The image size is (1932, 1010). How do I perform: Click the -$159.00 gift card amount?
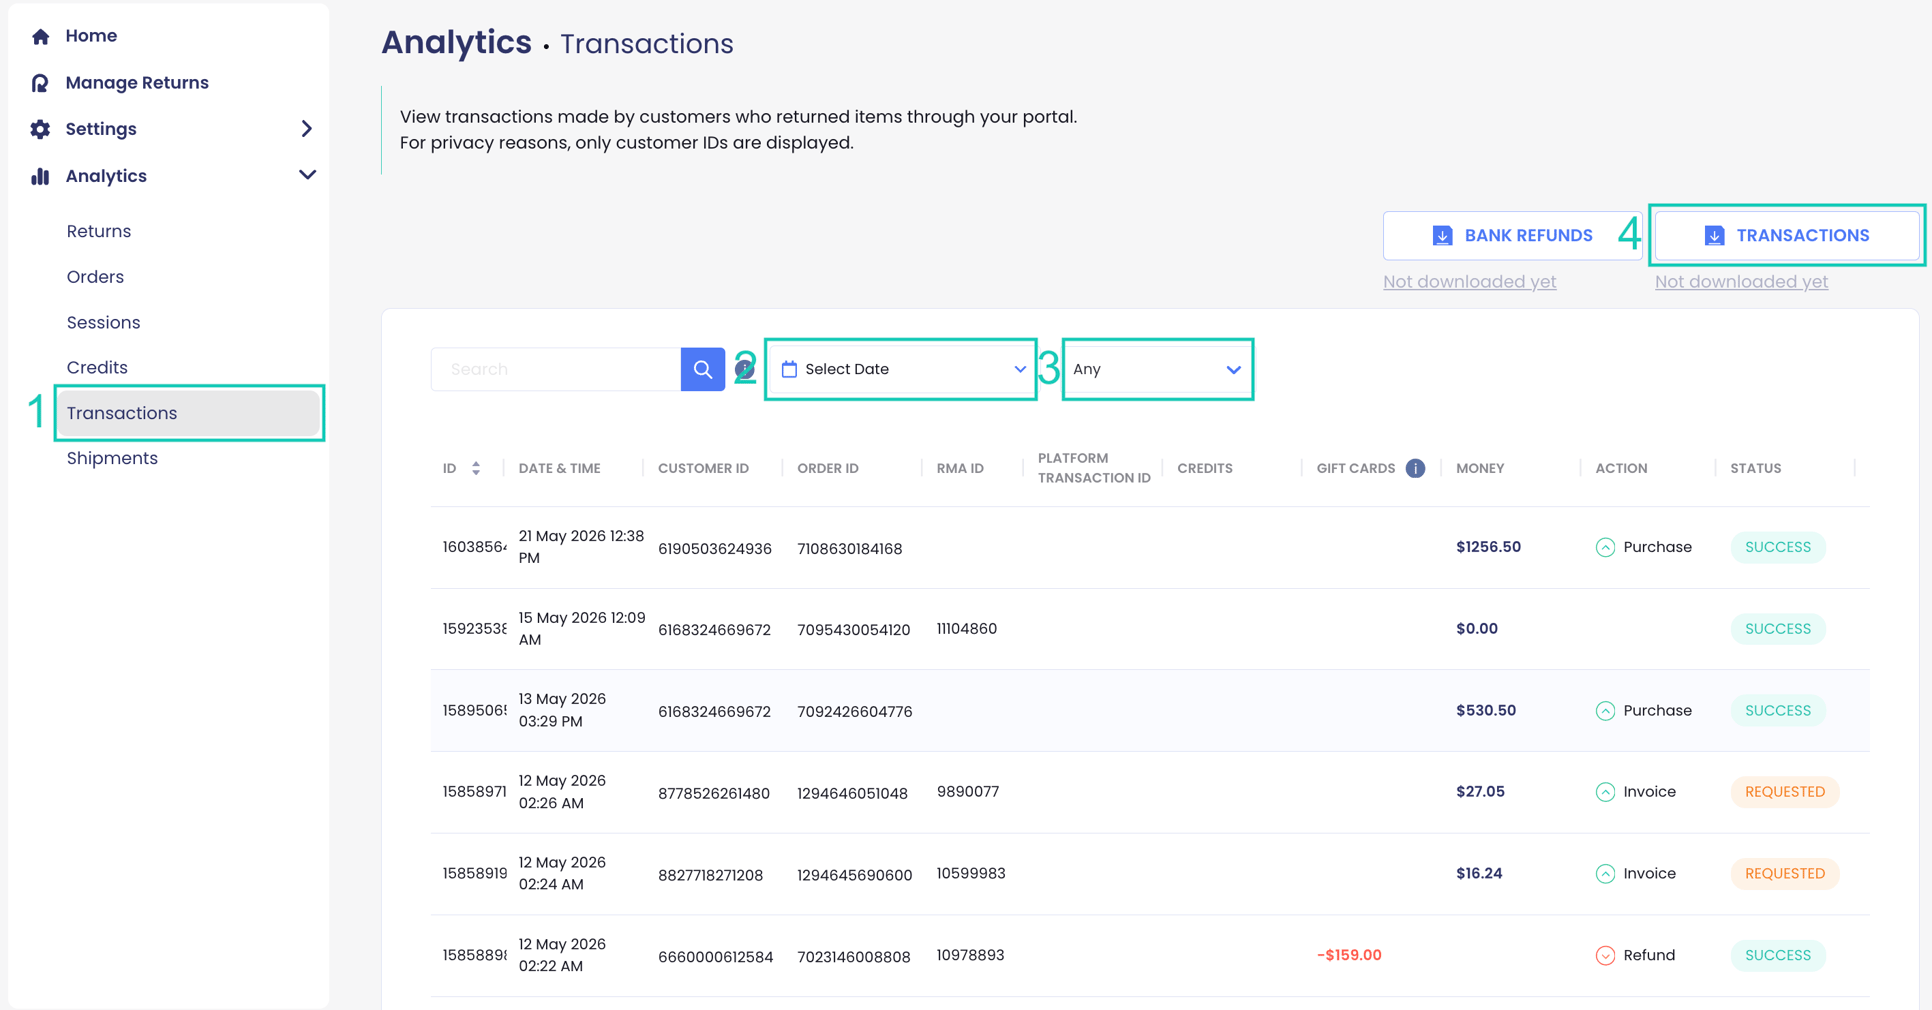point(1349,955)
